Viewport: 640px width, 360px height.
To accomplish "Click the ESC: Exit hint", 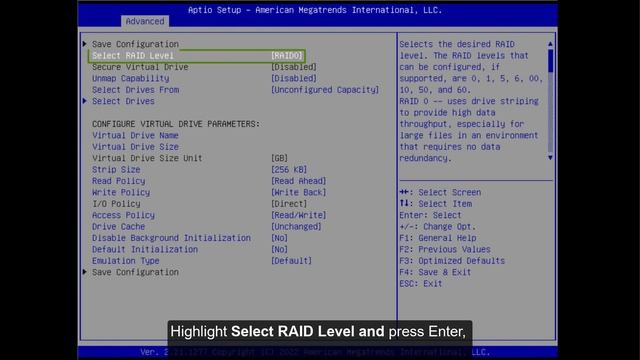I will [421, 284].
